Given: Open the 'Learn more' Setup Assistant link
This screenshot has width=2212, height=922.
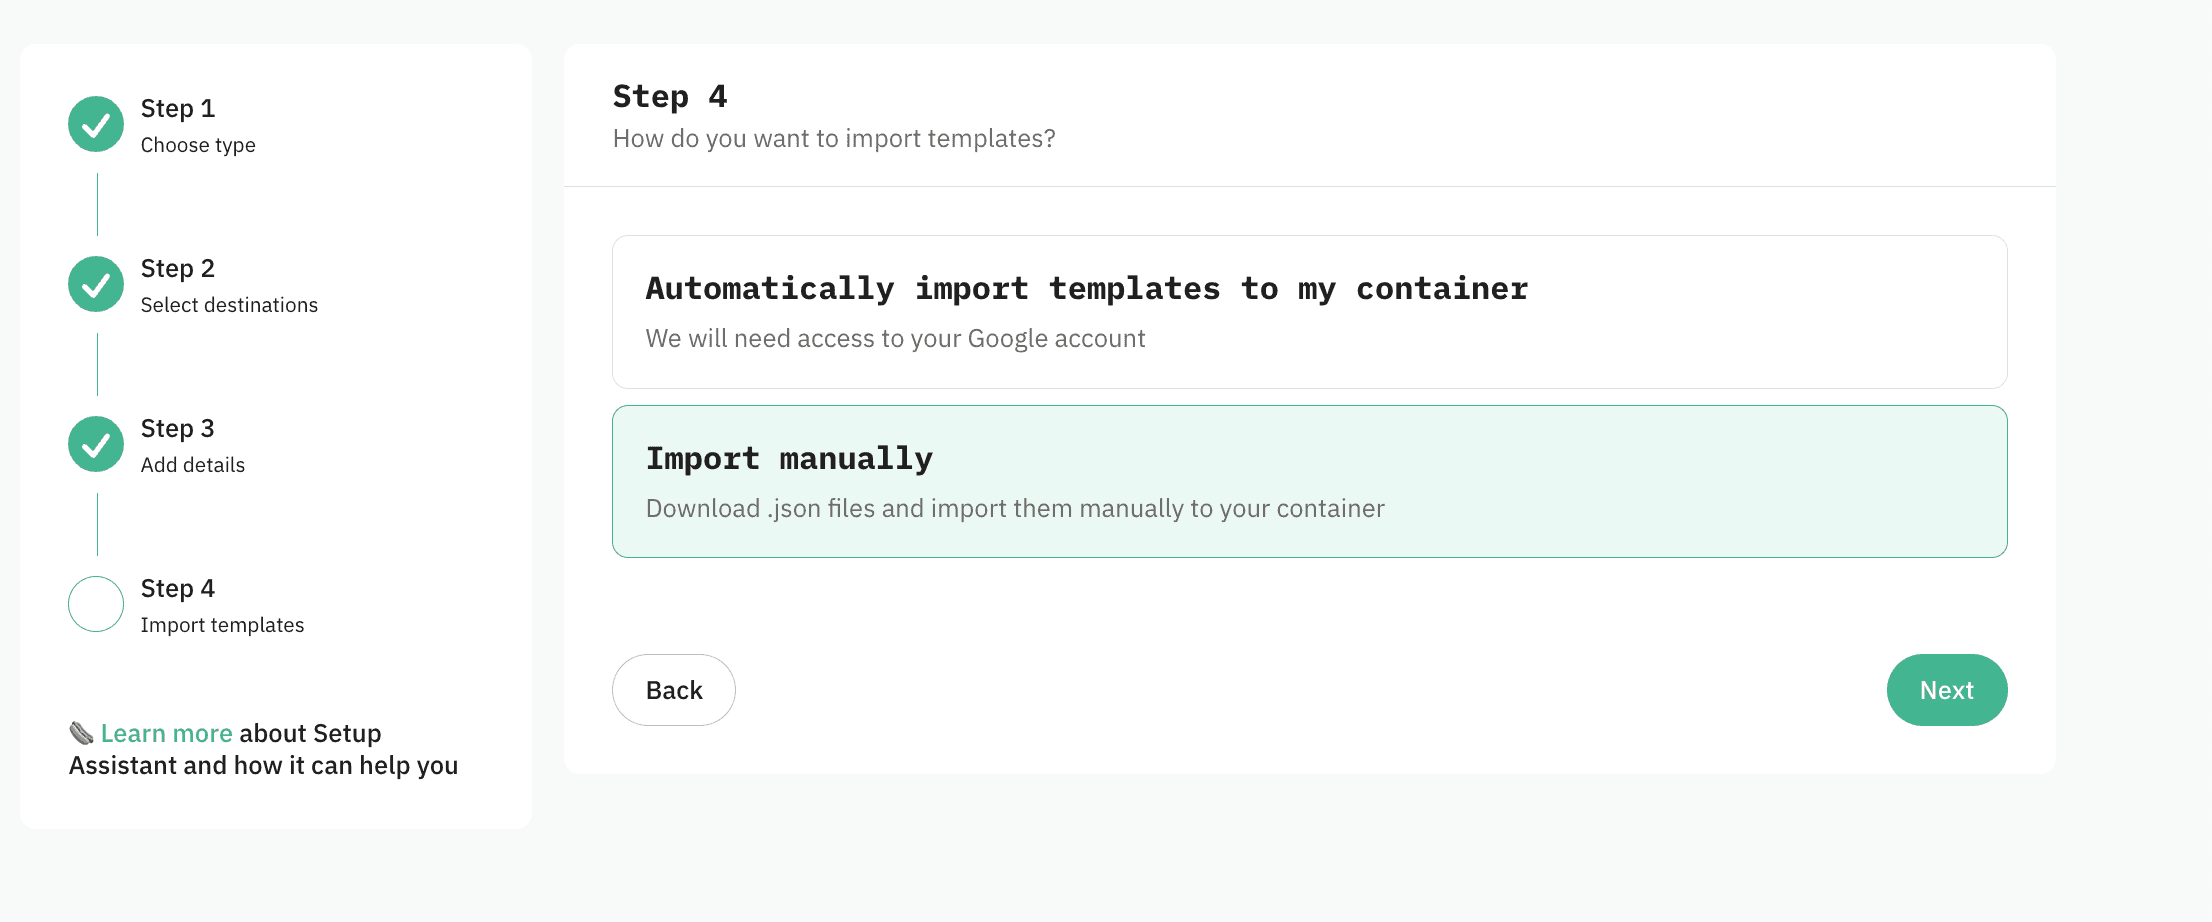Looking at the screenshot, I should coord(166,732).
